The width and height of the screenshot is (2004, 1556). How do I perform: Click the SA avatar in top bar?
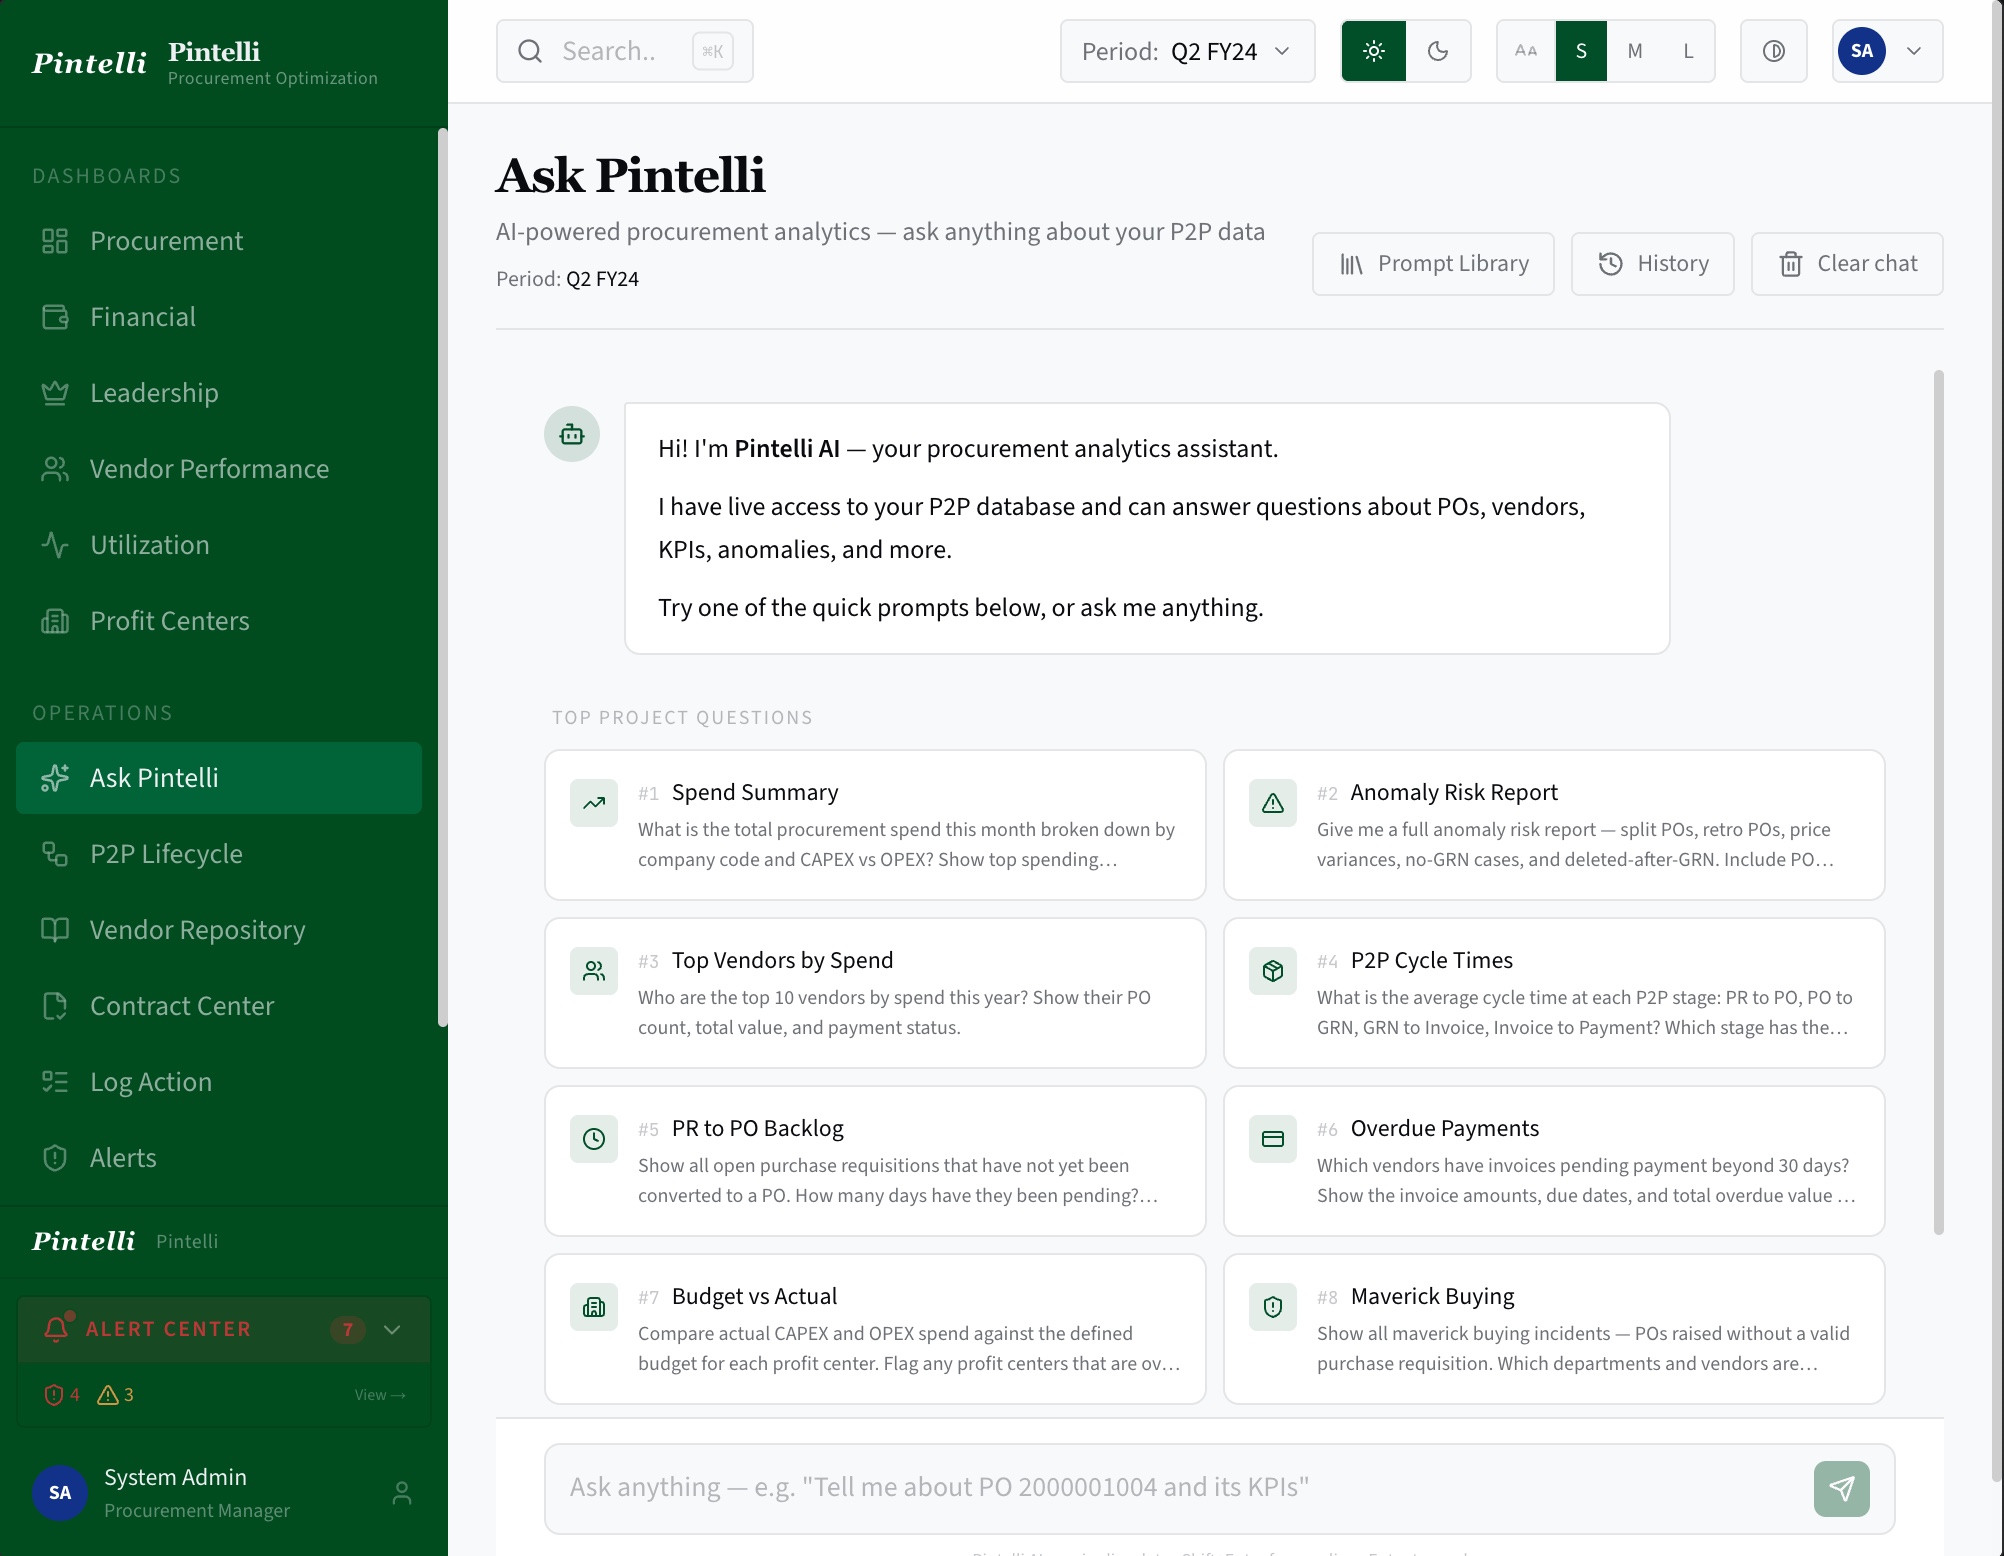[1862, 51]
